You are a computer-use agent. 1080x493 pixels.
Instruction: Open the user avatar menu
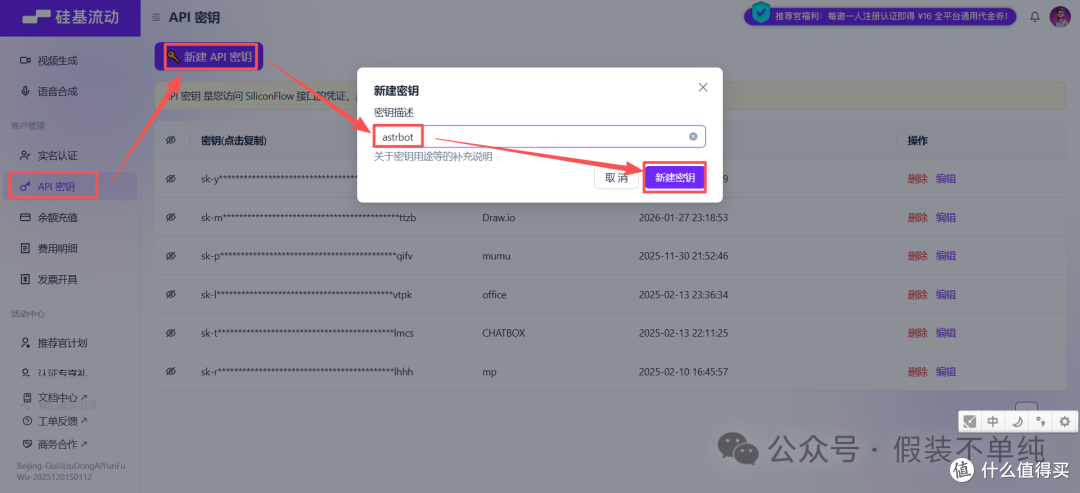point(1059,17)
